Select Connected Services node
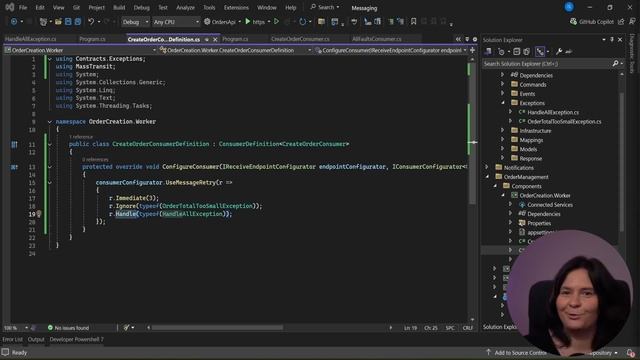The height and width of the screenshot is (360, 640). point(550,205)
